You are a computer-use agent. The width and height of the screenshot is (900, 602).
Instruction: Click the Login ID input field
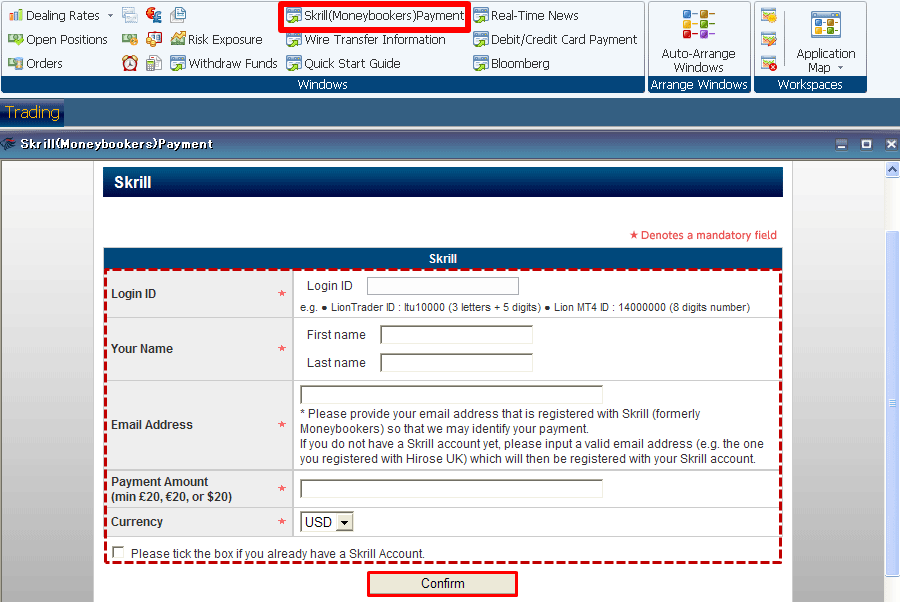pyautogui.click(x=442, y=286)
